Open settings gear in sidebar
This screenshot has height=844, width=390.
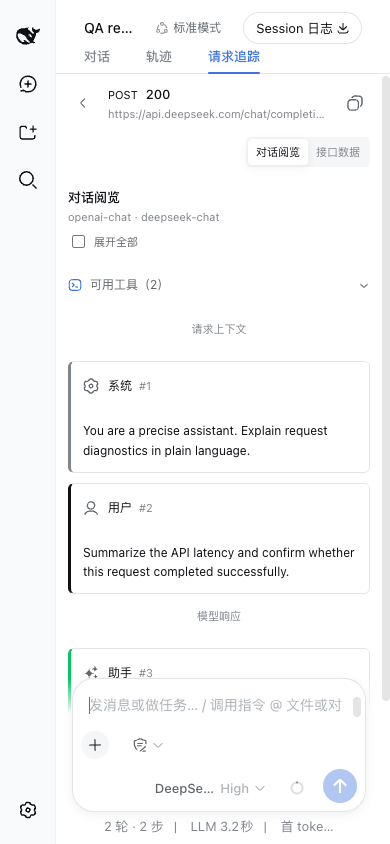(27, 810)
